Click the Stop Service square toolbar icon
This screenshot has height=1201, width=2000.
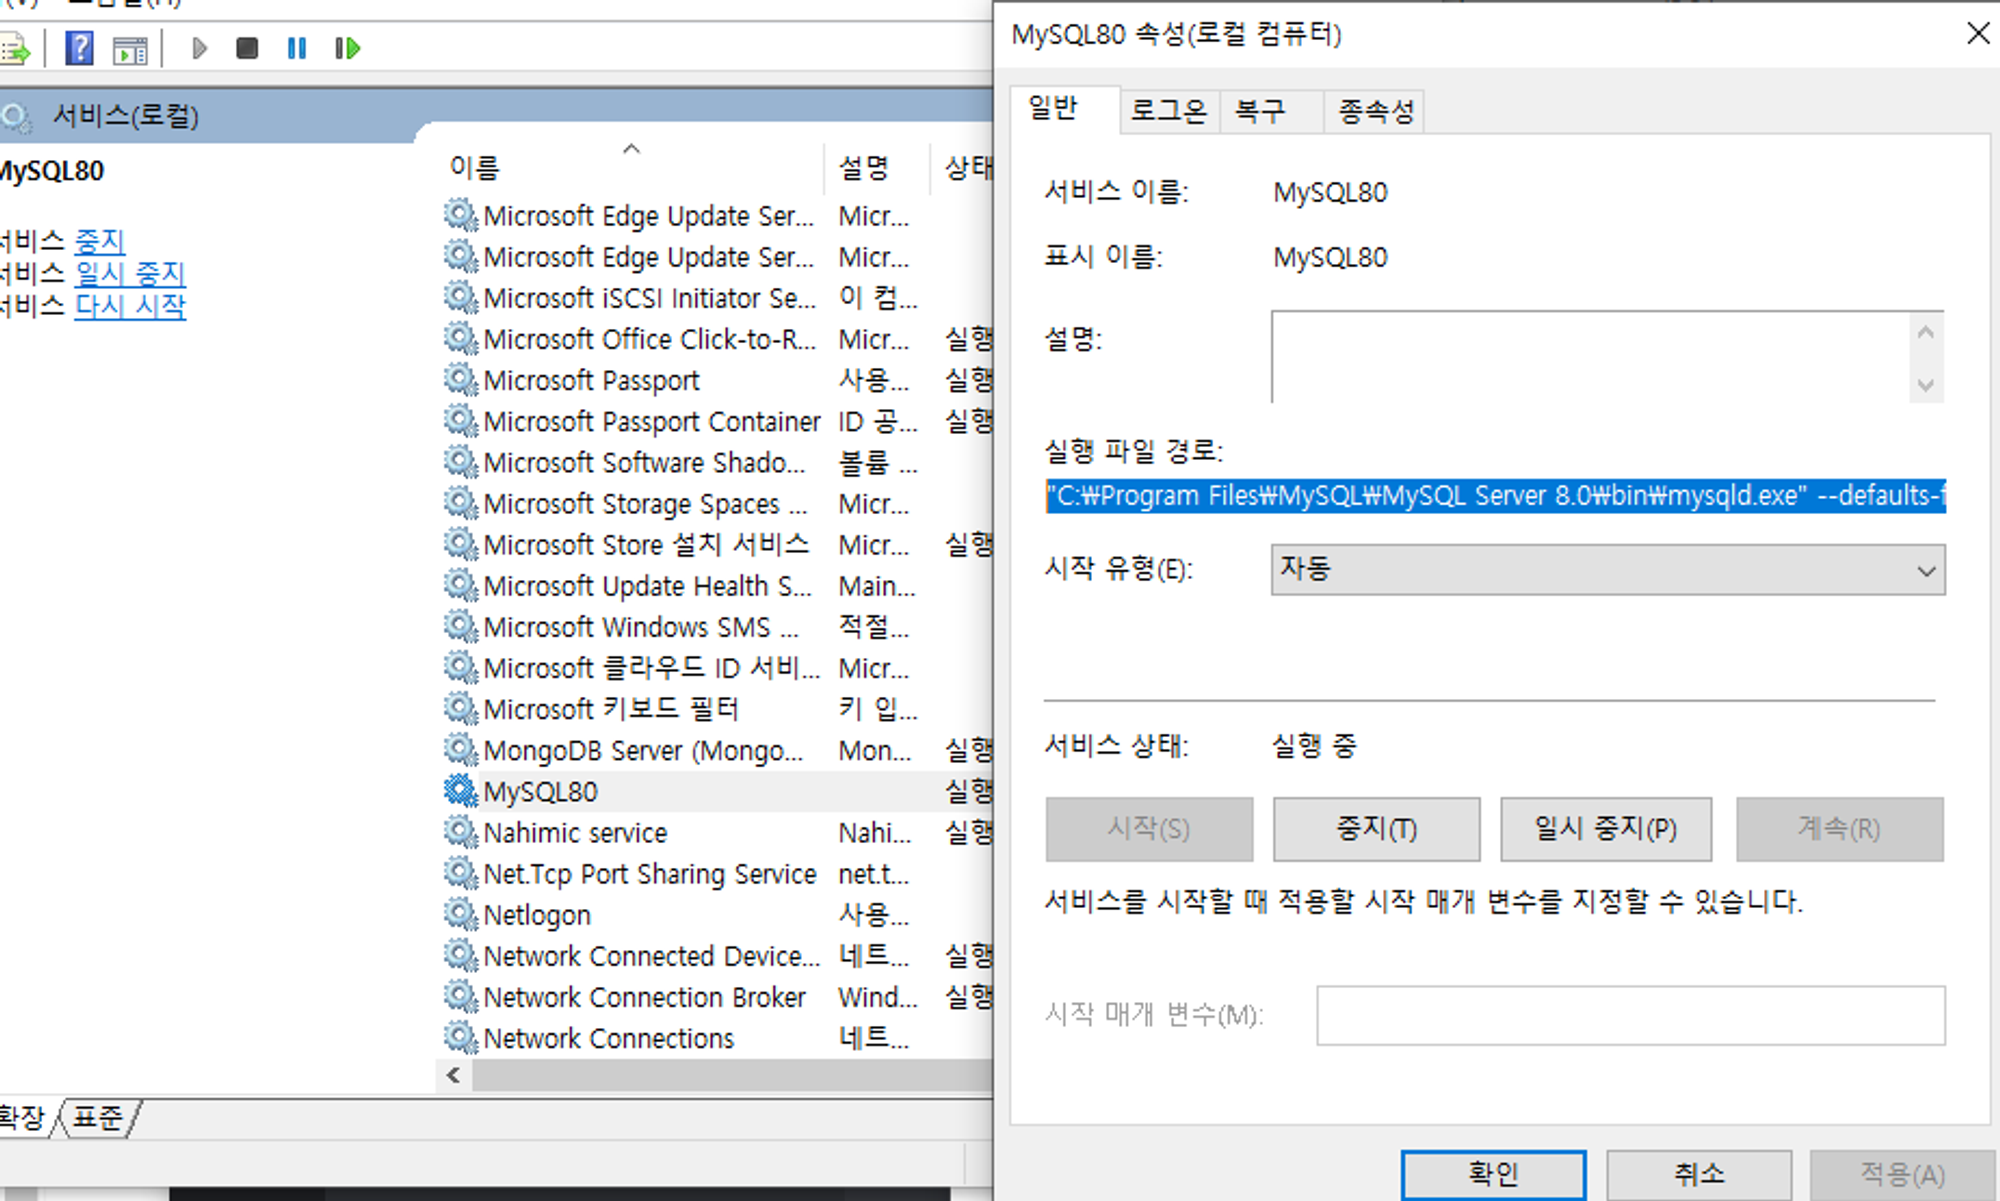(247, 48)
